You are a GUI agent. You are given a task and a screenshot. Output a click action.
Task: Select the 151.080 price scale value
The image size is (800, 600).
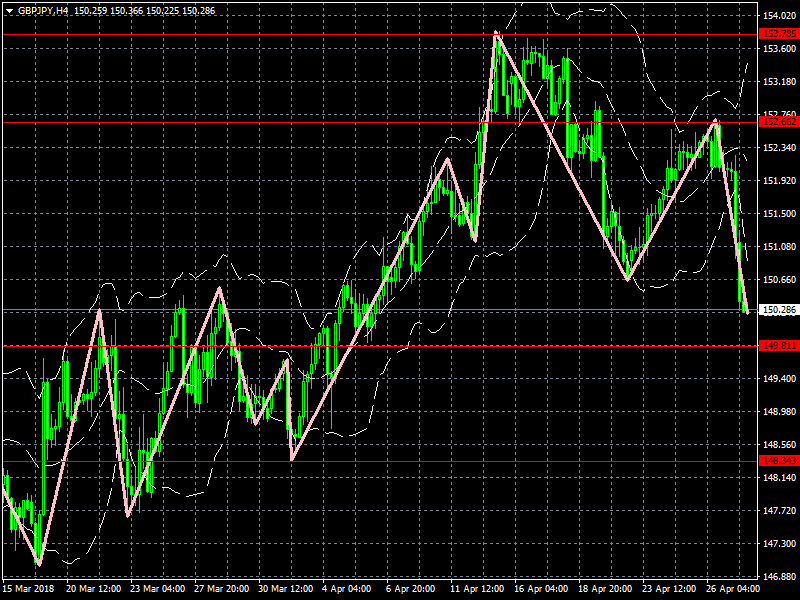(779, 246)
